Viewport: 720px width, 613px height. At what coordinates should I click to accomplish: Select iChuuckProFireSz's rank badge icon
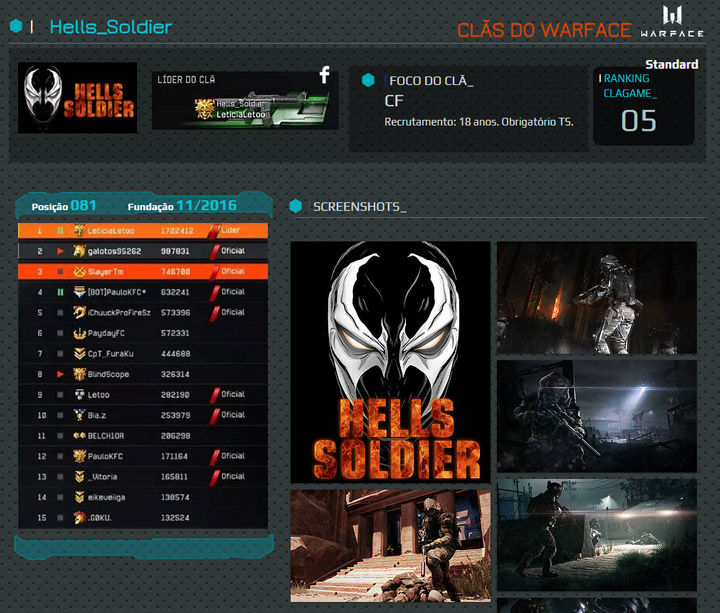tap(79, 312)
